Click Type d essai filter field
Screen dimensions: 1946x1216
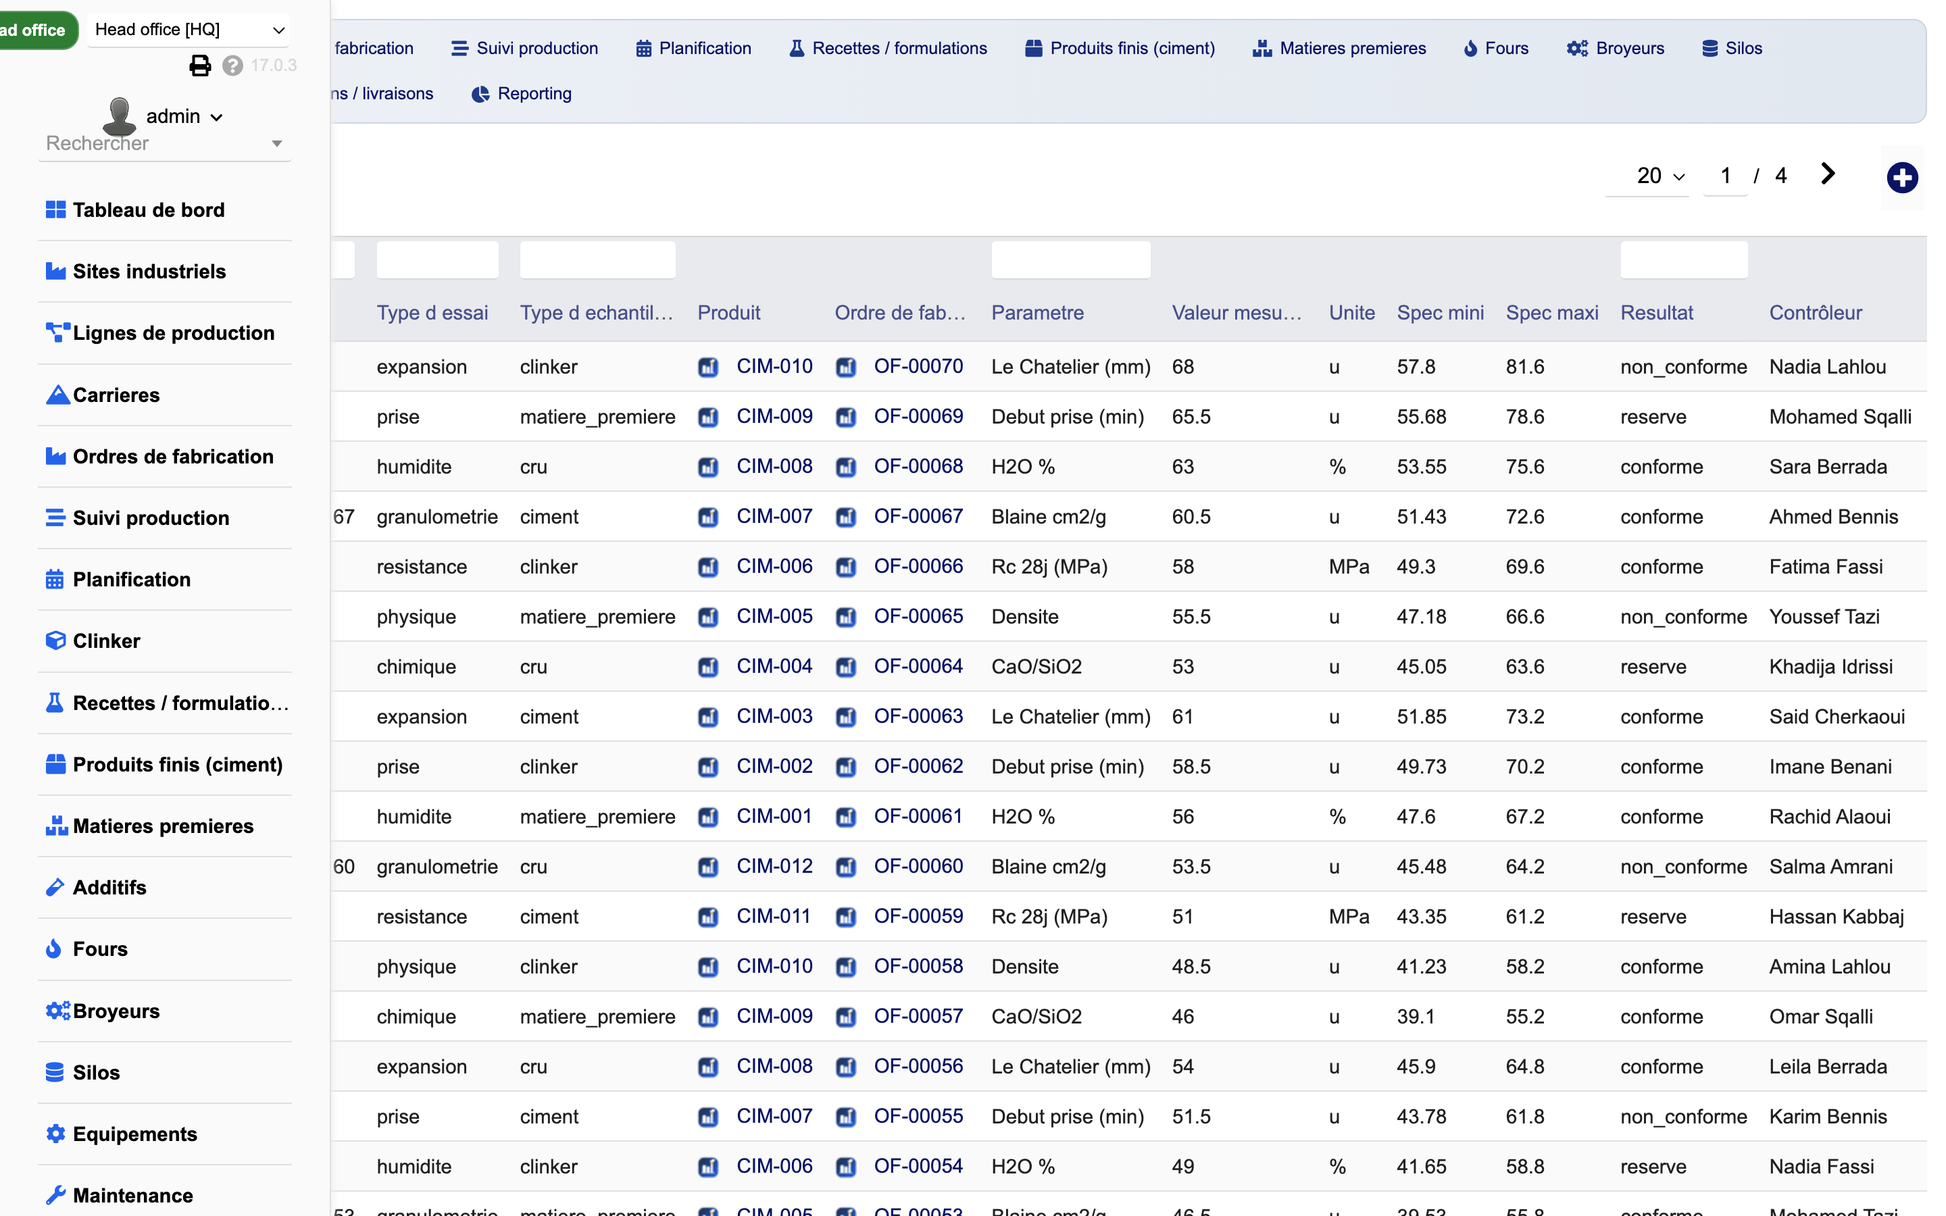click(437, 260)
